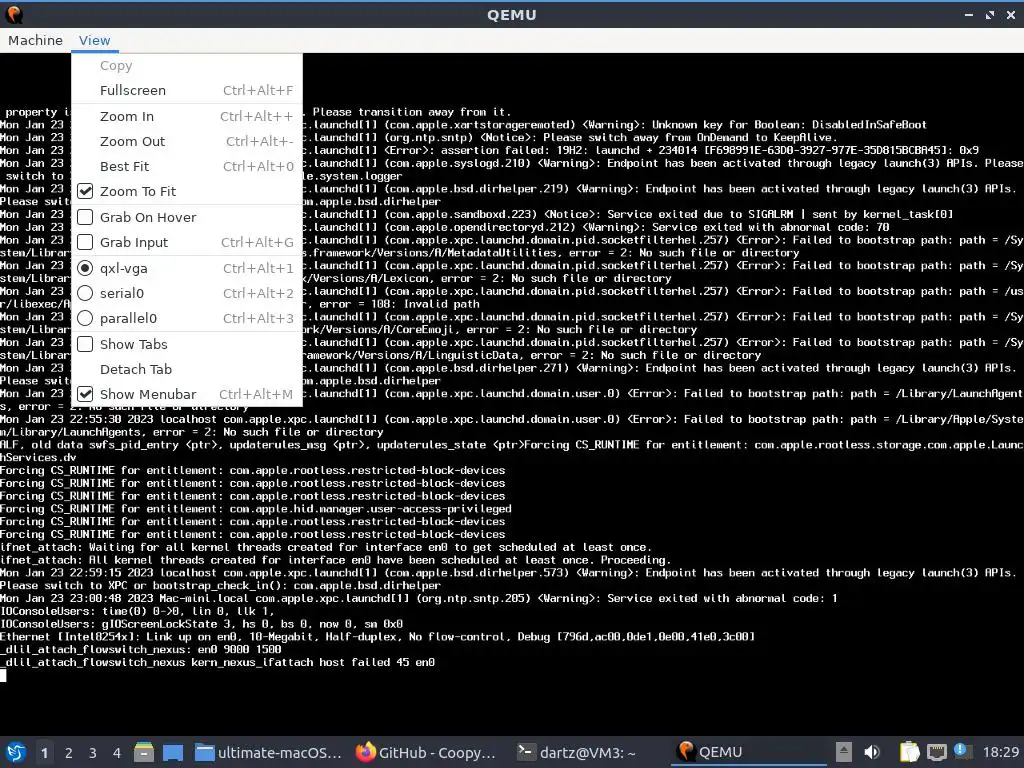Screen dimensions: 1024x768
Task: Click the network monitor tray icon
Action: (936, 752)
